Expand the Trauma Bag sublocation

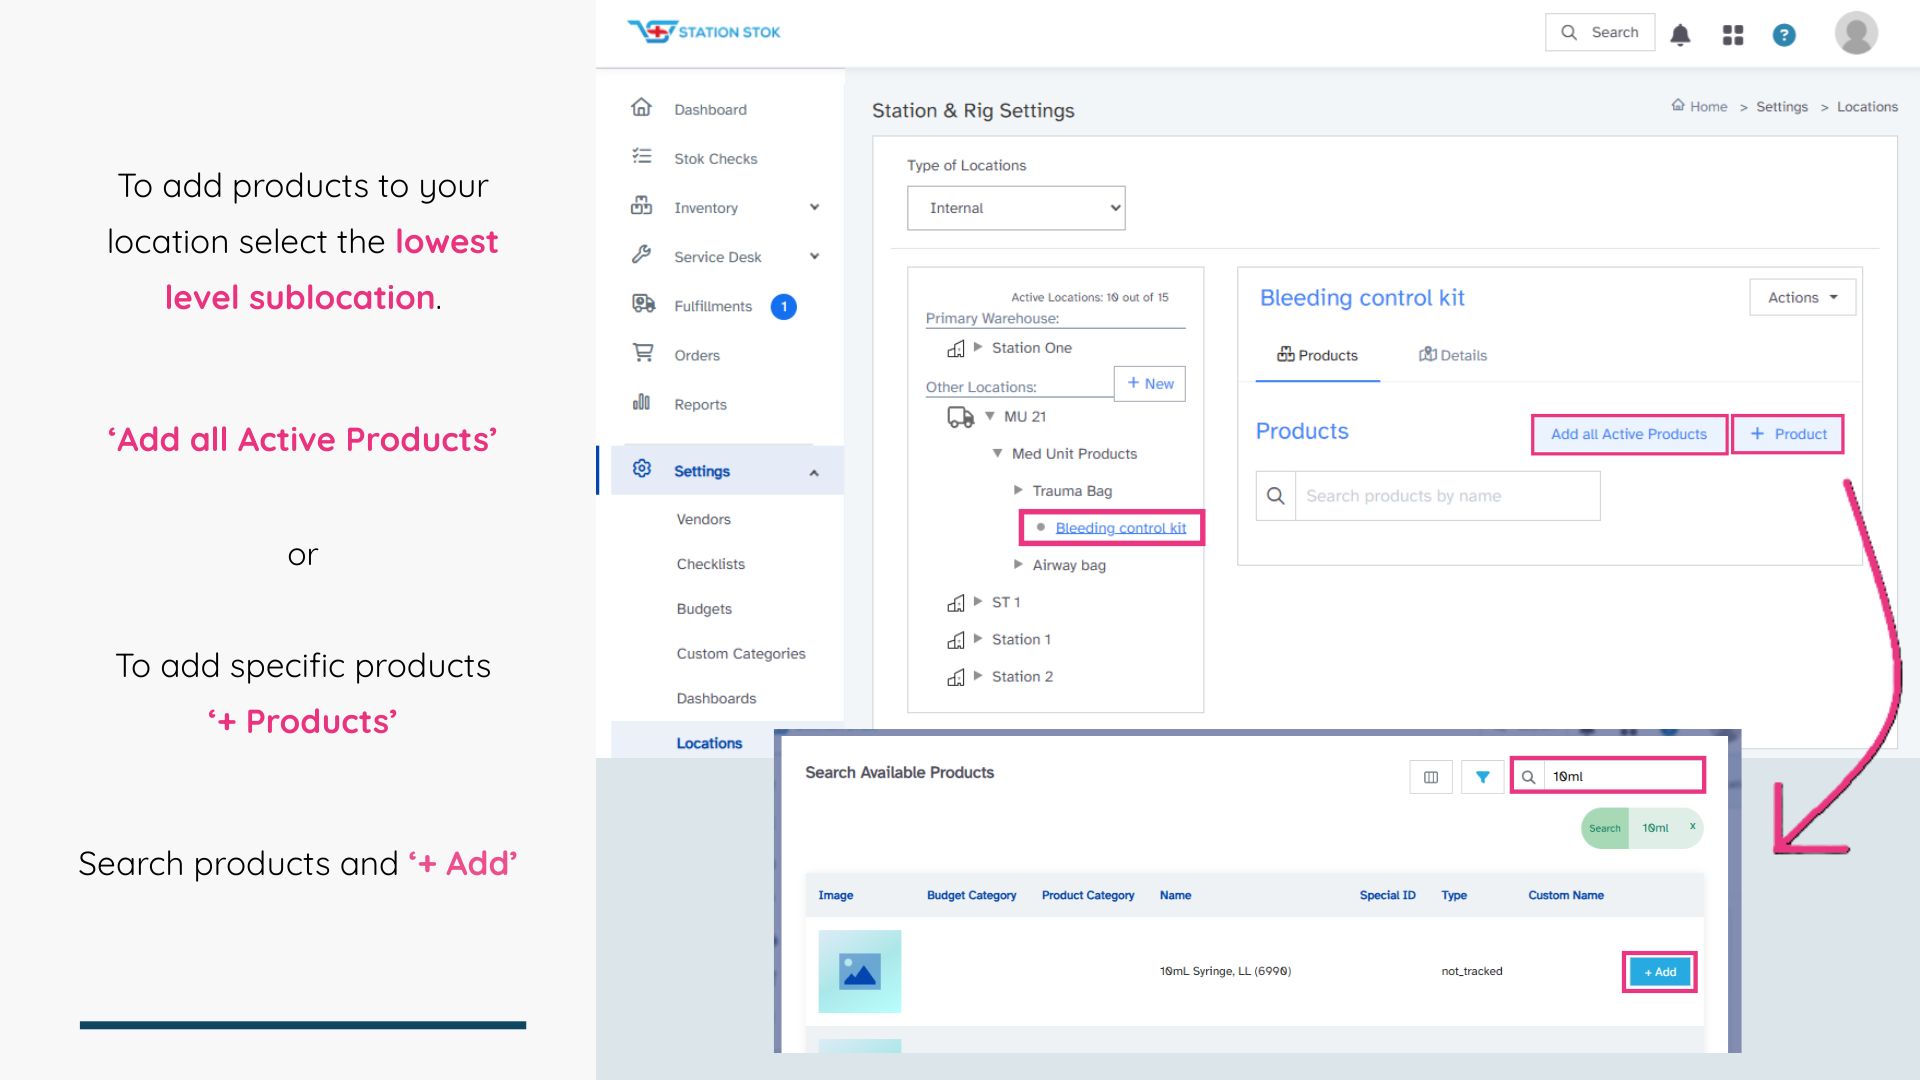pos(1018,490)
